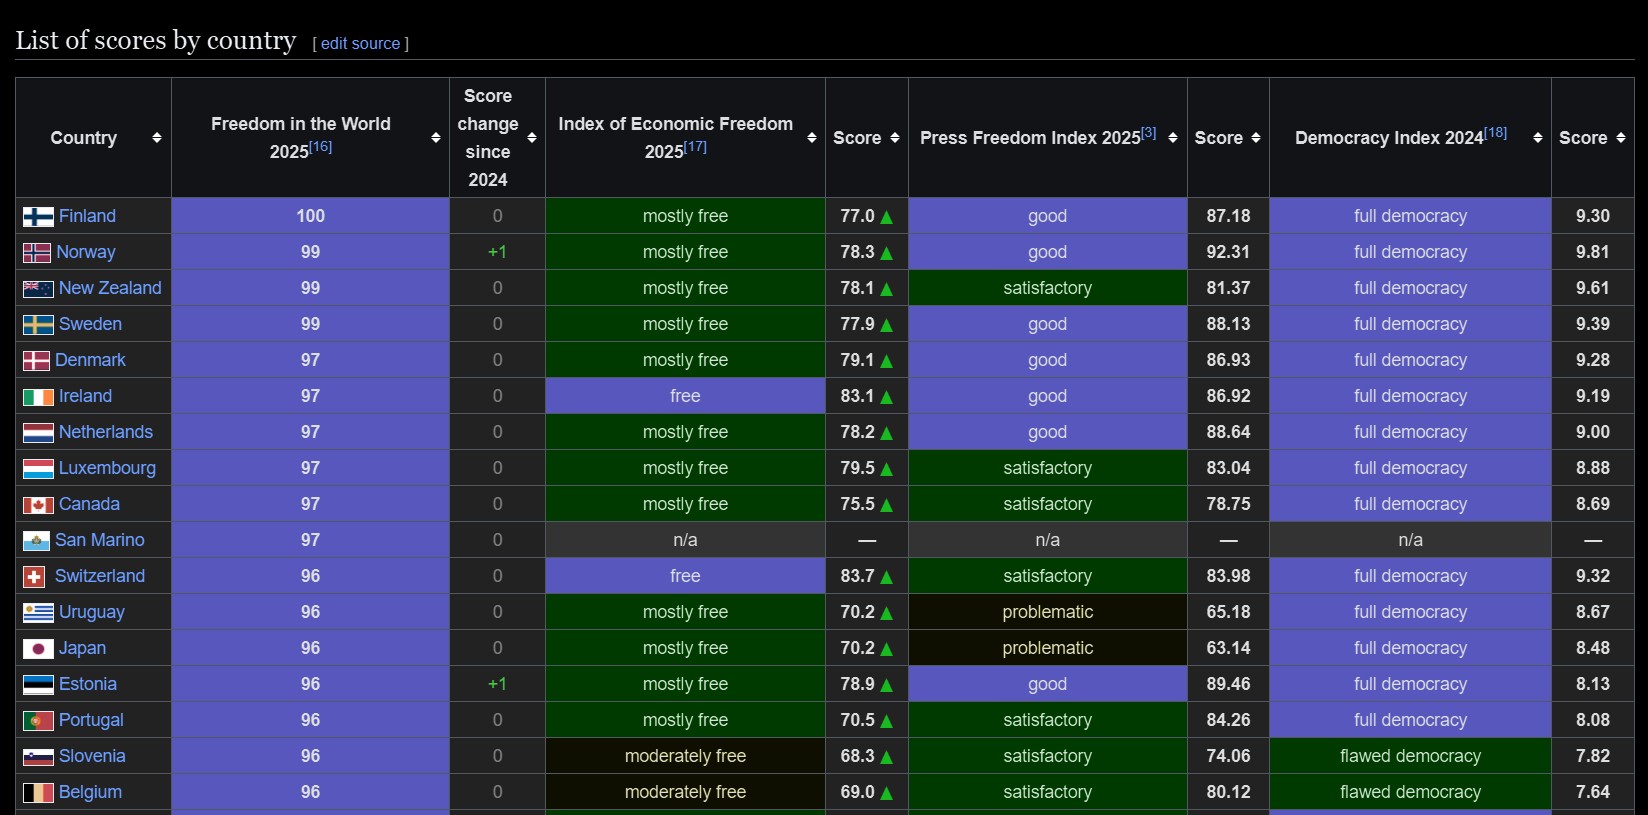Open citation 16 next to Freedom in the World

tap(320, 147)
